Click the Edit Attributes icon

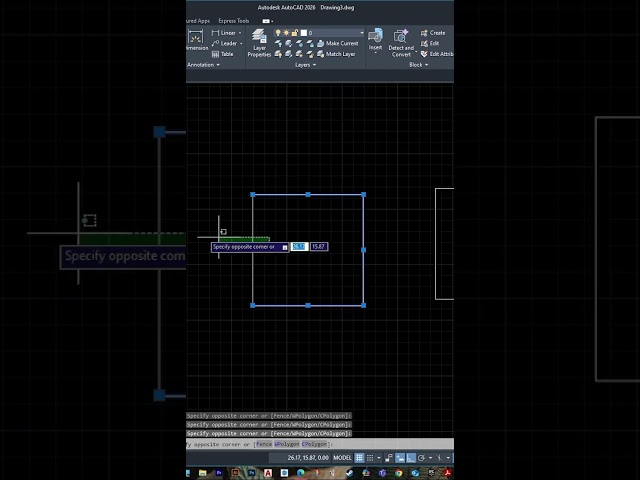(x=424, y=54)
